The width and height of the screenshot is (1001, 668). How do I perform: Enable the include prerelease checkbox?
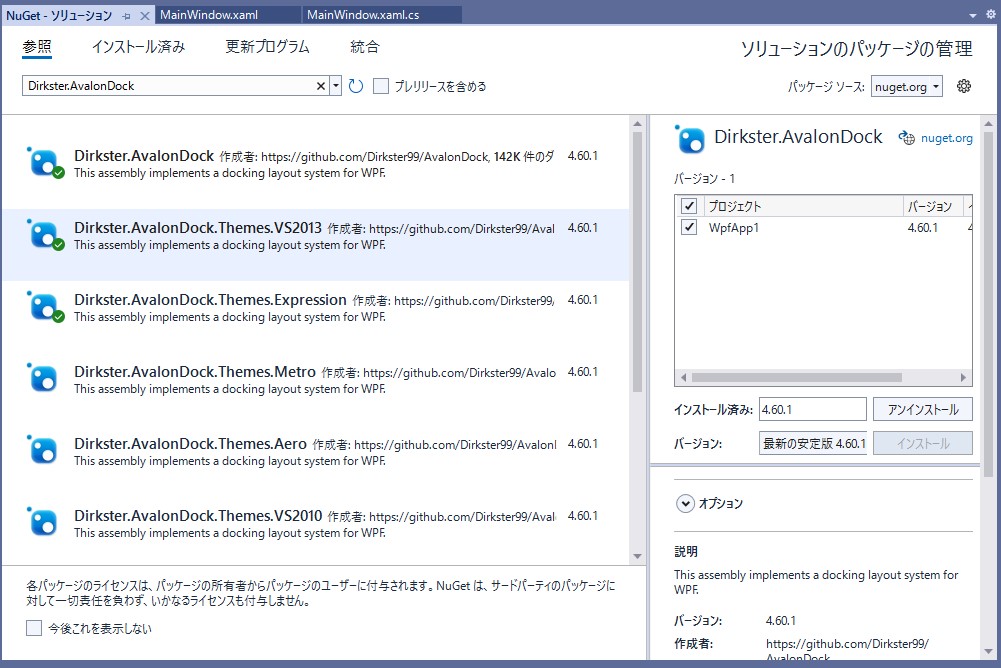tap(380, 86)
